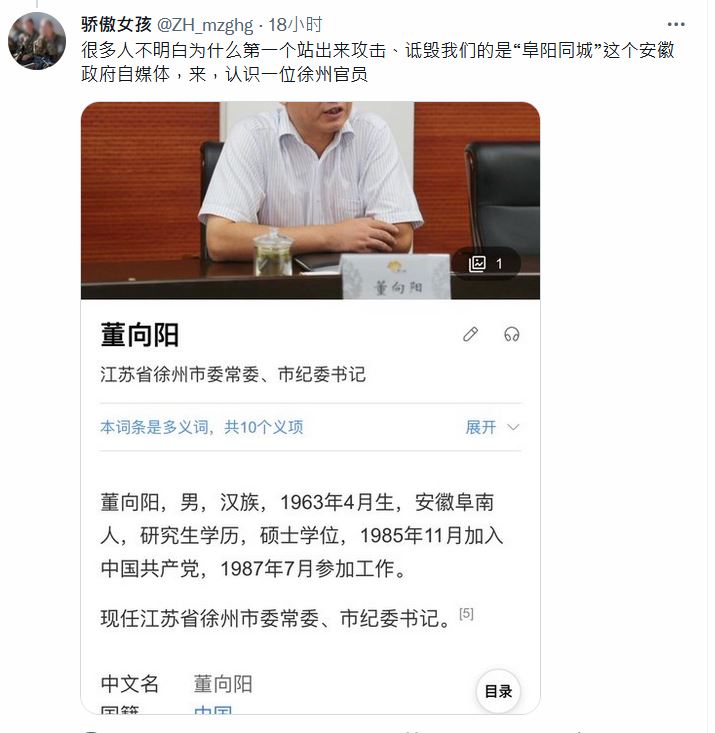The height and width of the screenshot is (733, 715).
Task: Click the chevron beside 展开
Action: tap(513, 427)
